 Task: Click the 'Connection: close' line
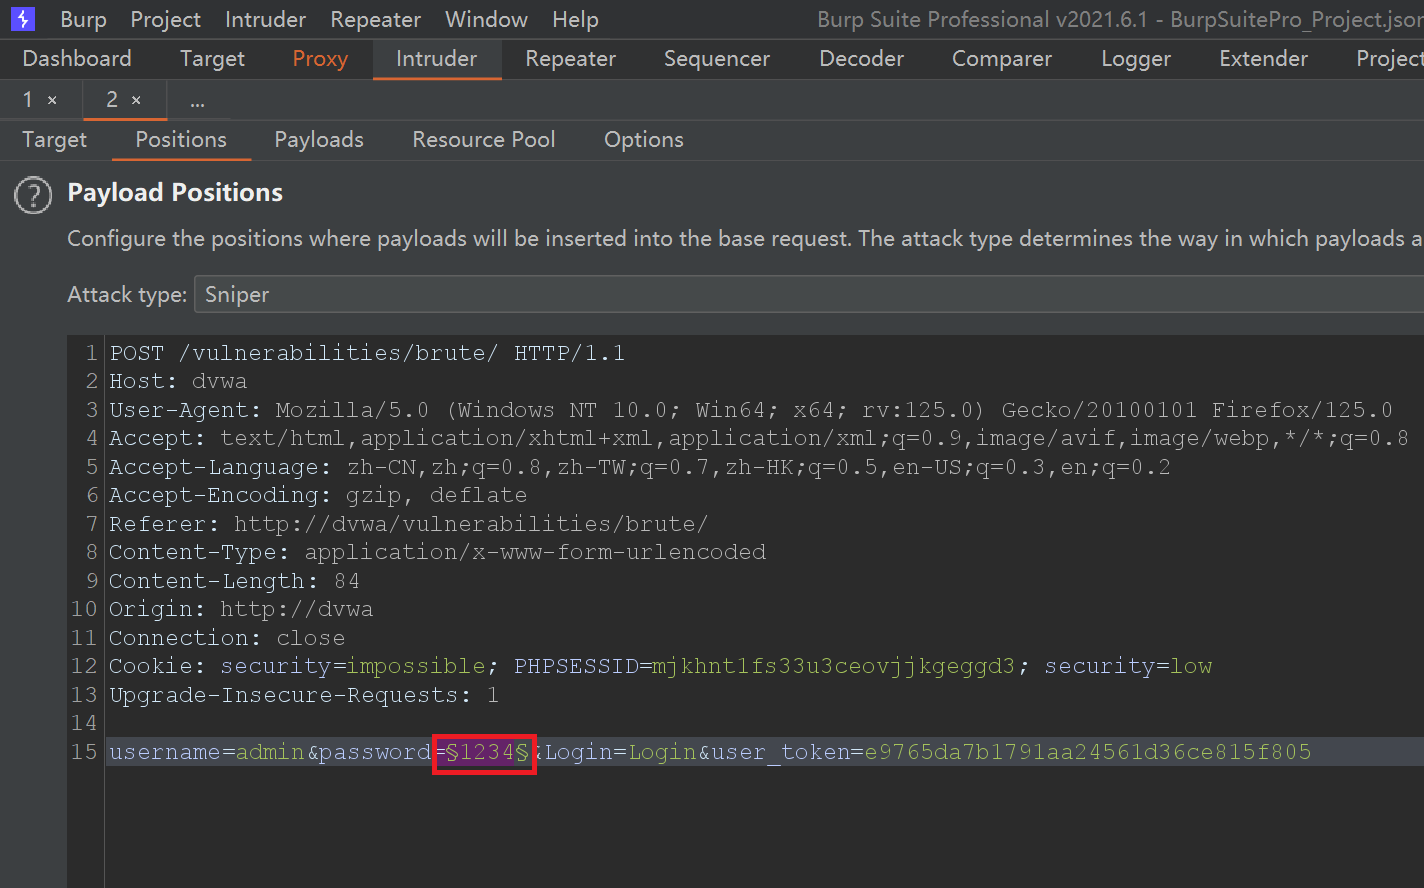(x=227, y=638)
